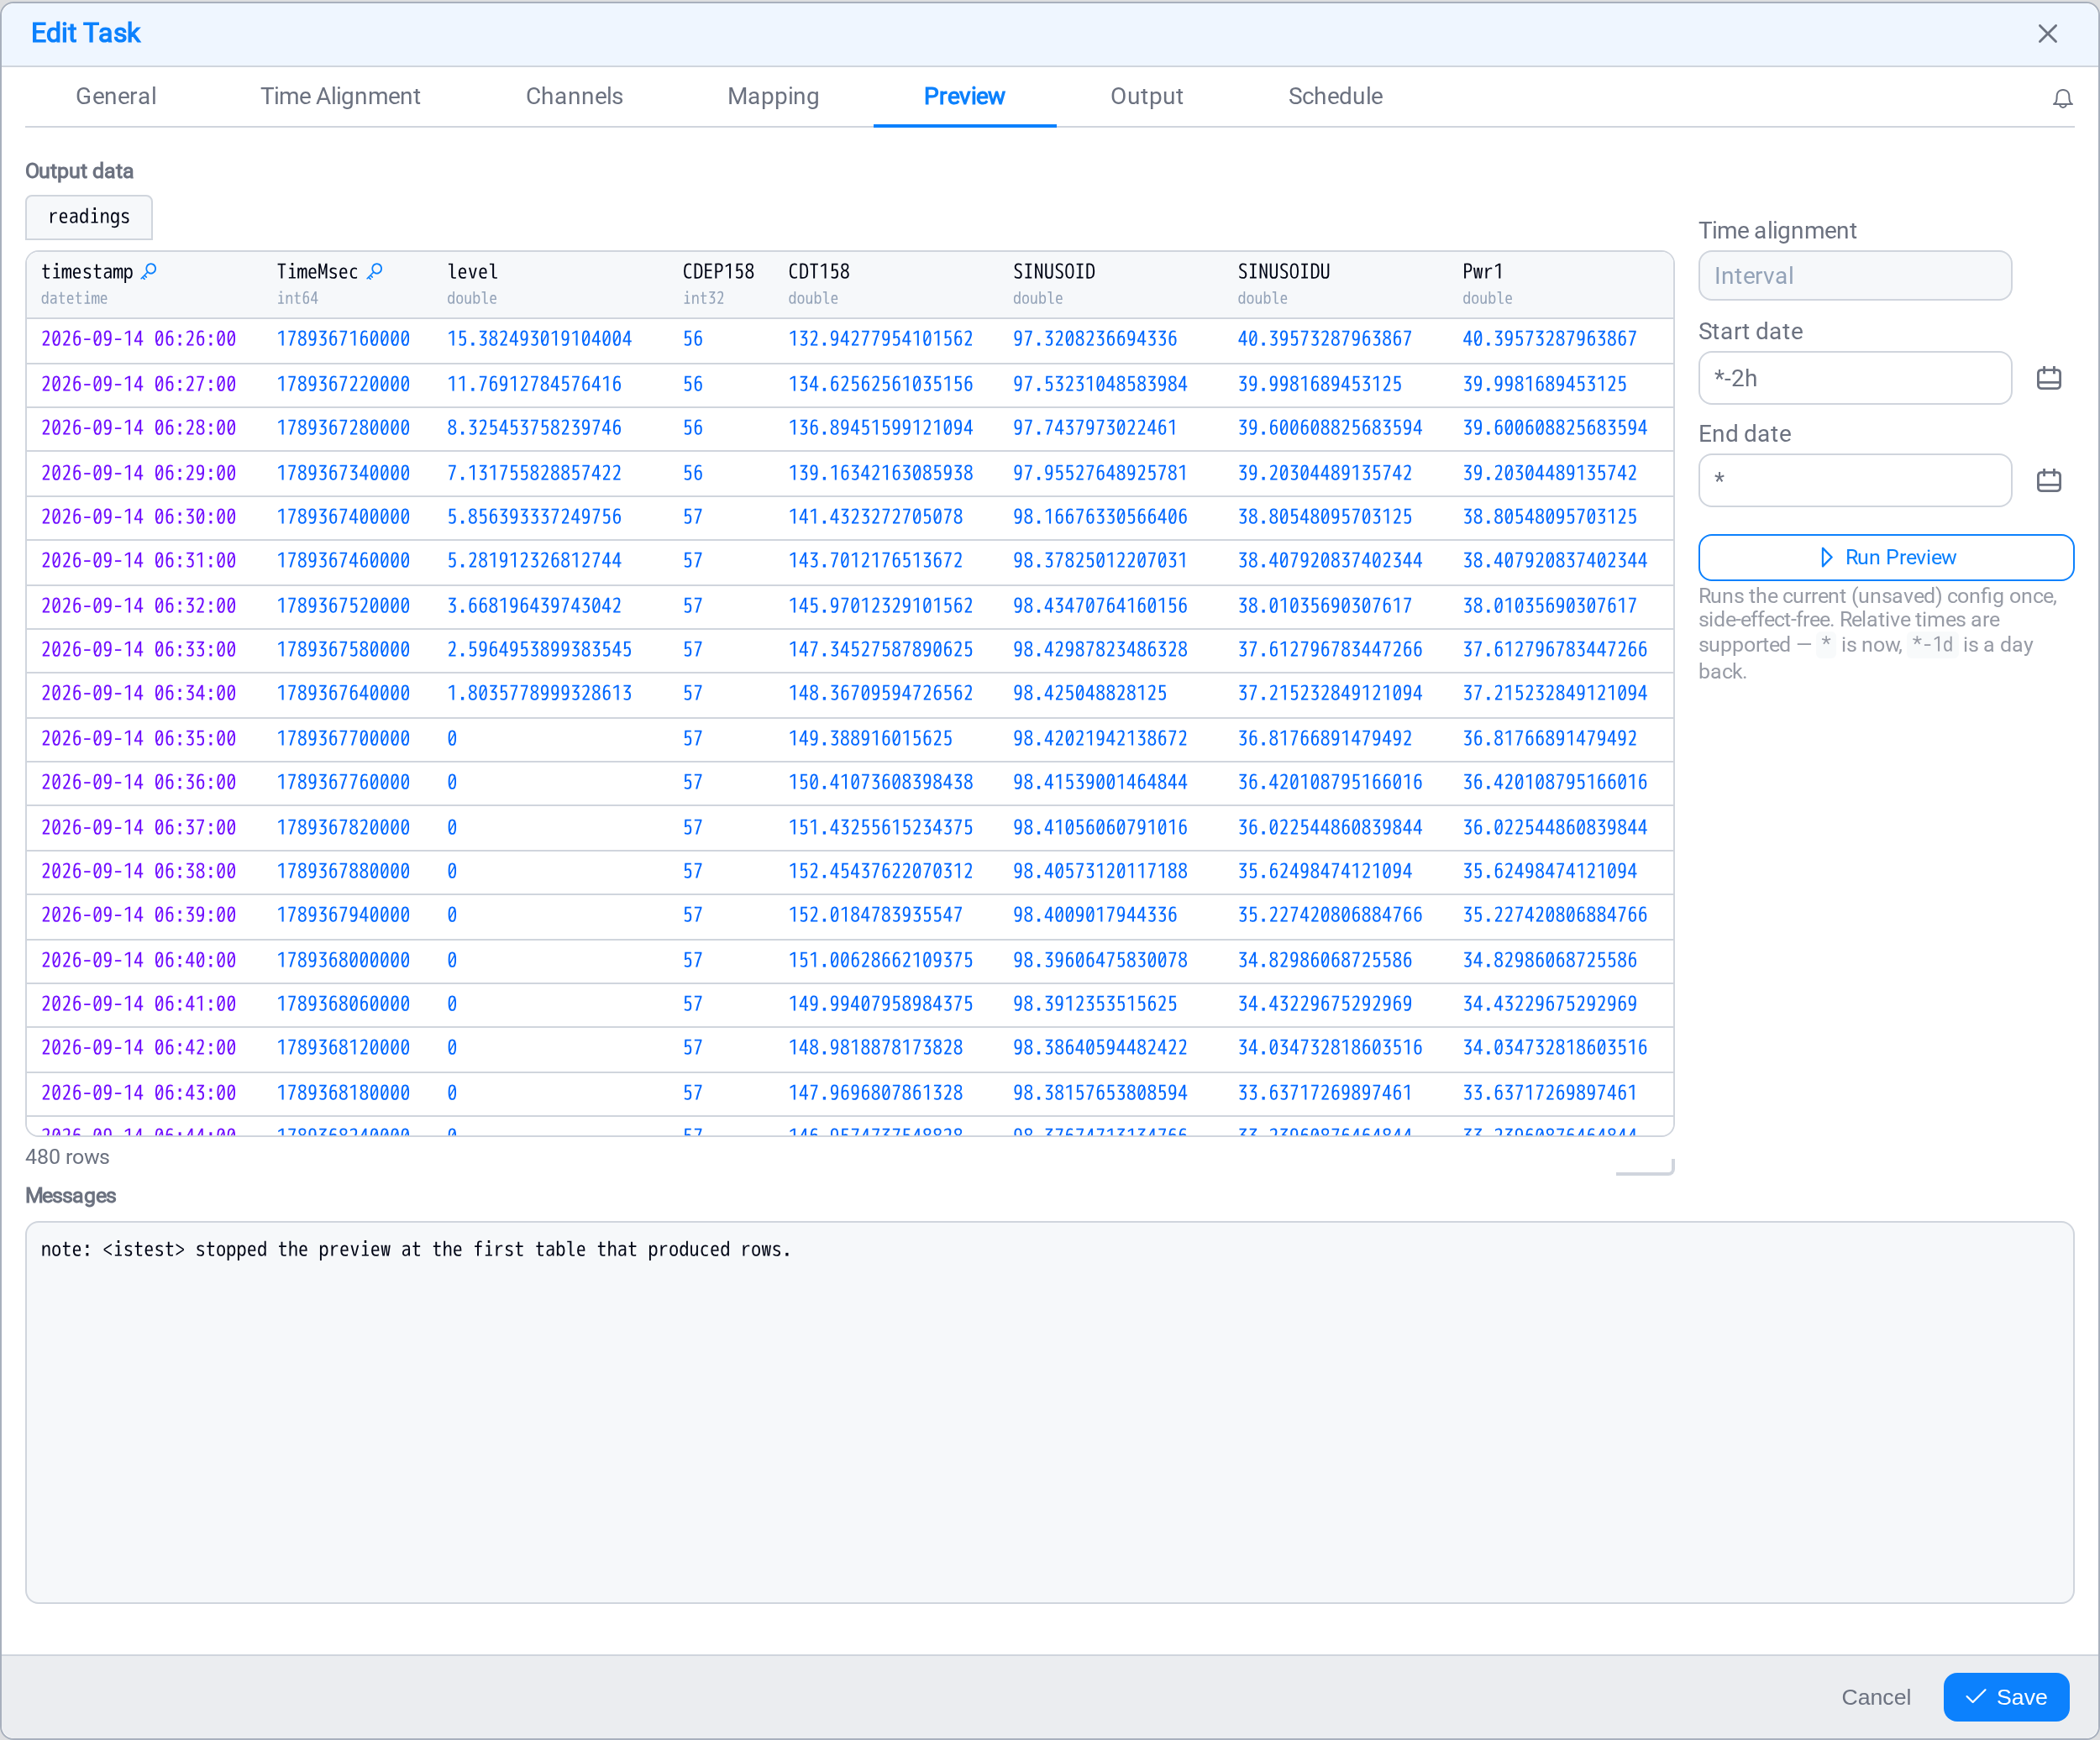2100x1740 pixels.
Task: Click SINUSOID value 98.43470764160156
Action: pos(1100,606)
